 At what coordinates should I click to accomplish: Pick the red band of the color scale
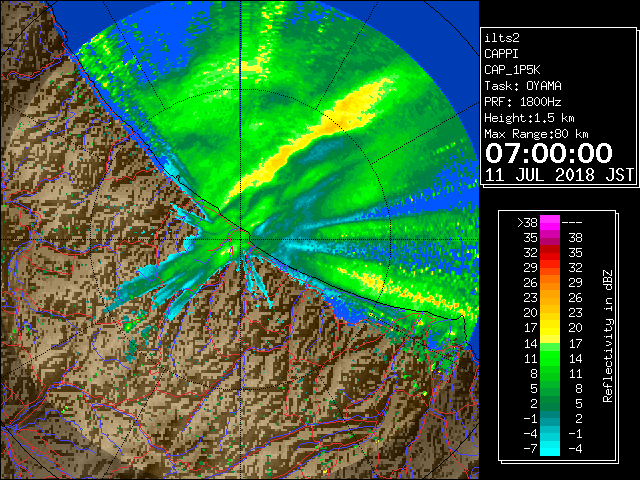click(x=550, y=253)
